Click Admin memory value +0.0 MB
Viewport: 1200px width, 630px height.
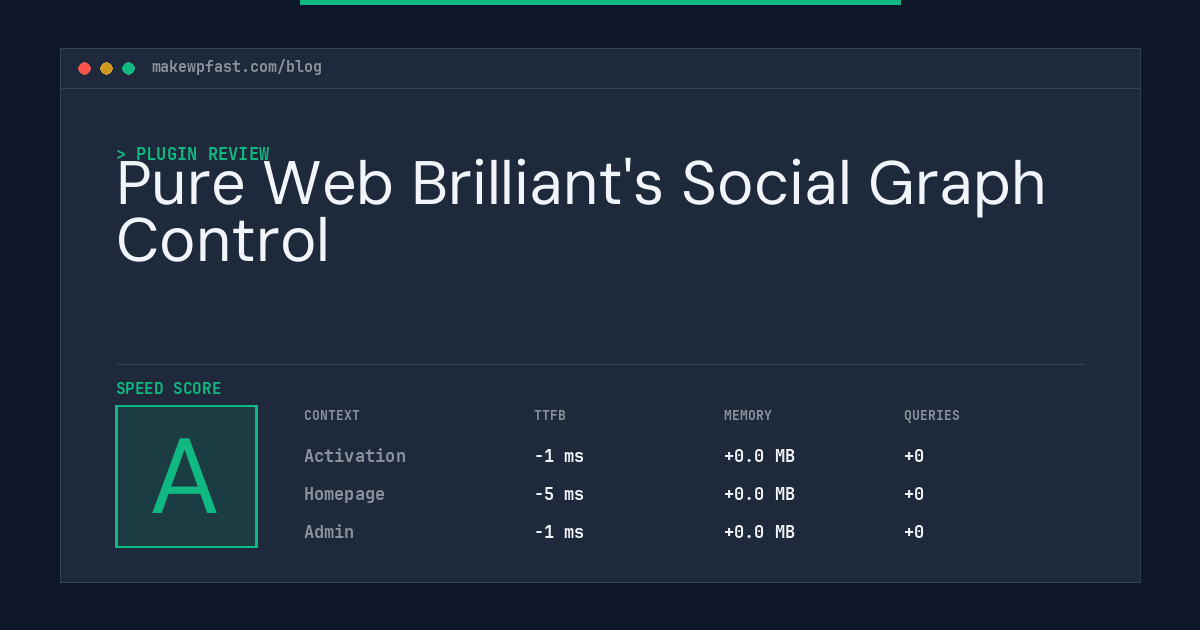click(x=759, y=532)
